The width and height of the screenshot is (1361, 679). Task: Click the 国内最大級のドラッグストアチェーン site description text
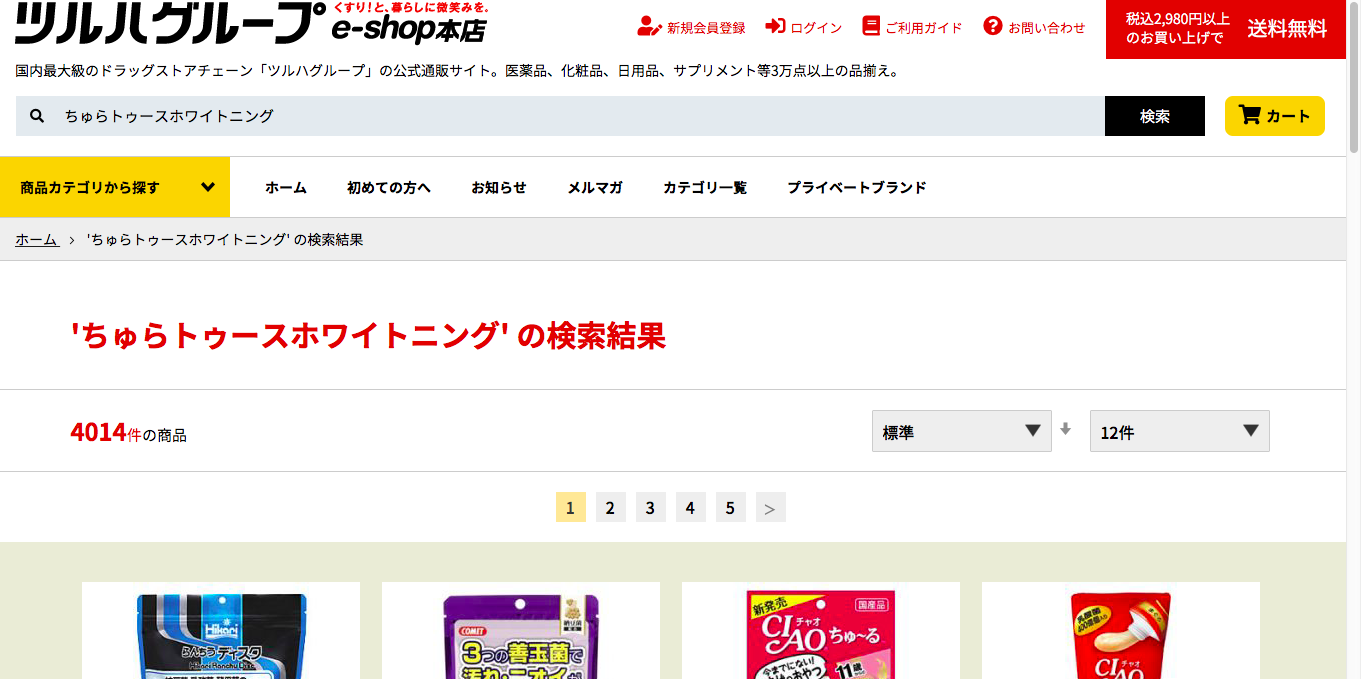(x=459, y=71)
